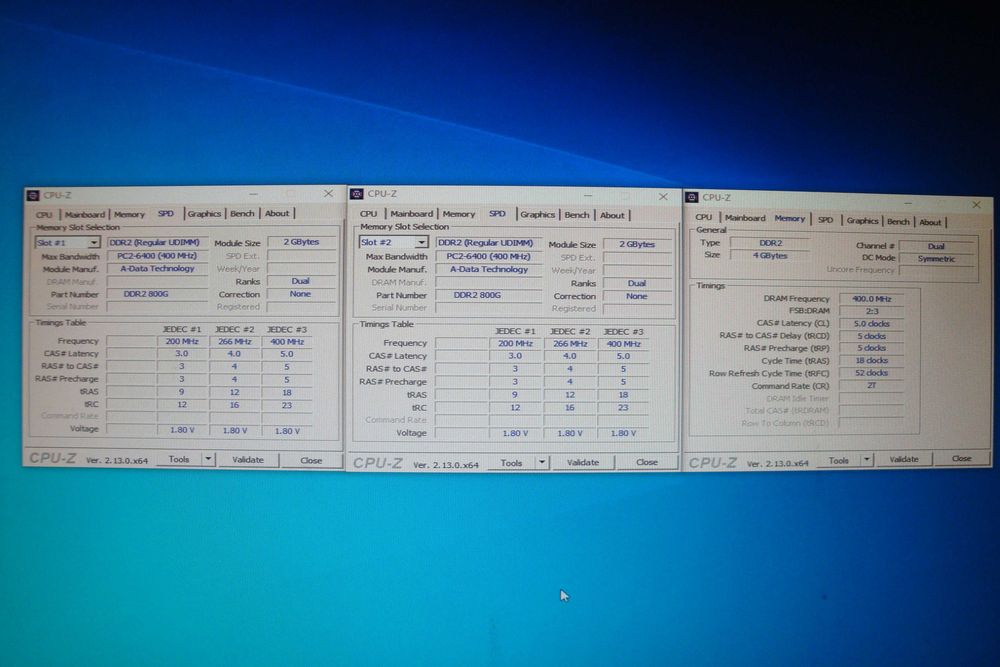Switch to the CPU tab in the middle window
Viewport: 1000px width, 667px height.
(369, 214)
